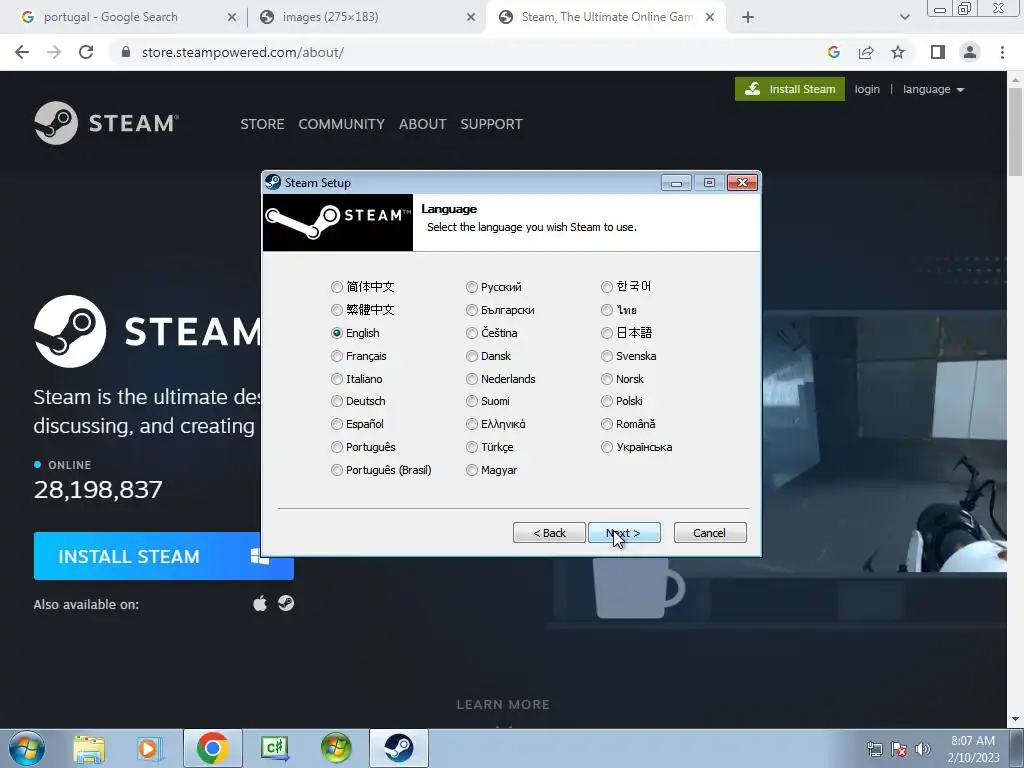Expand the tab search chevron
The height and width of the screenshot is (768, 1024).
(904, 17)
